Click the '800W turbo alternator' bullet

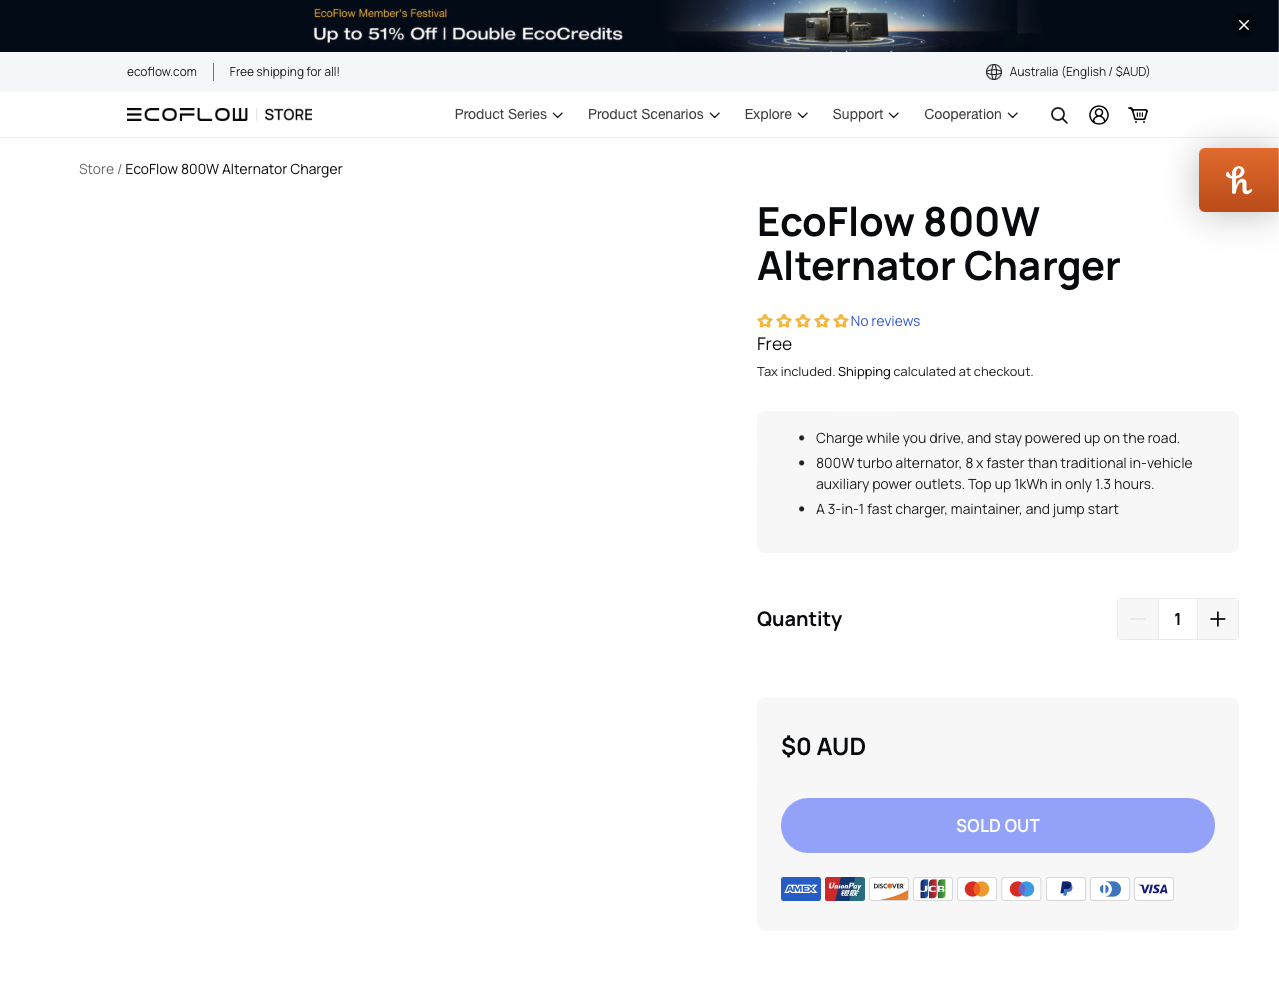click(1004, 474)
